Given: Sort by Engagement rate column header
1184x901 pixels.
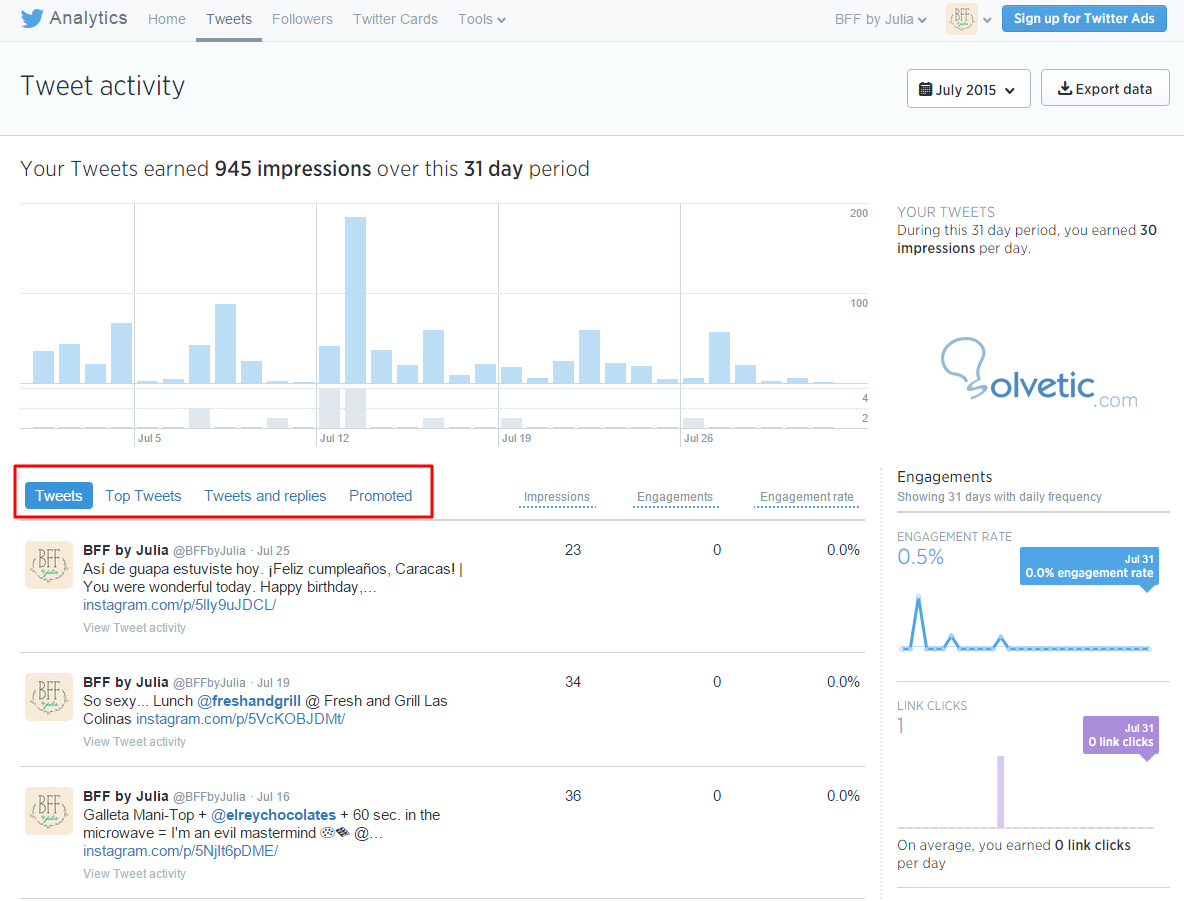Looking at the screenshot, I should (806, 497).
